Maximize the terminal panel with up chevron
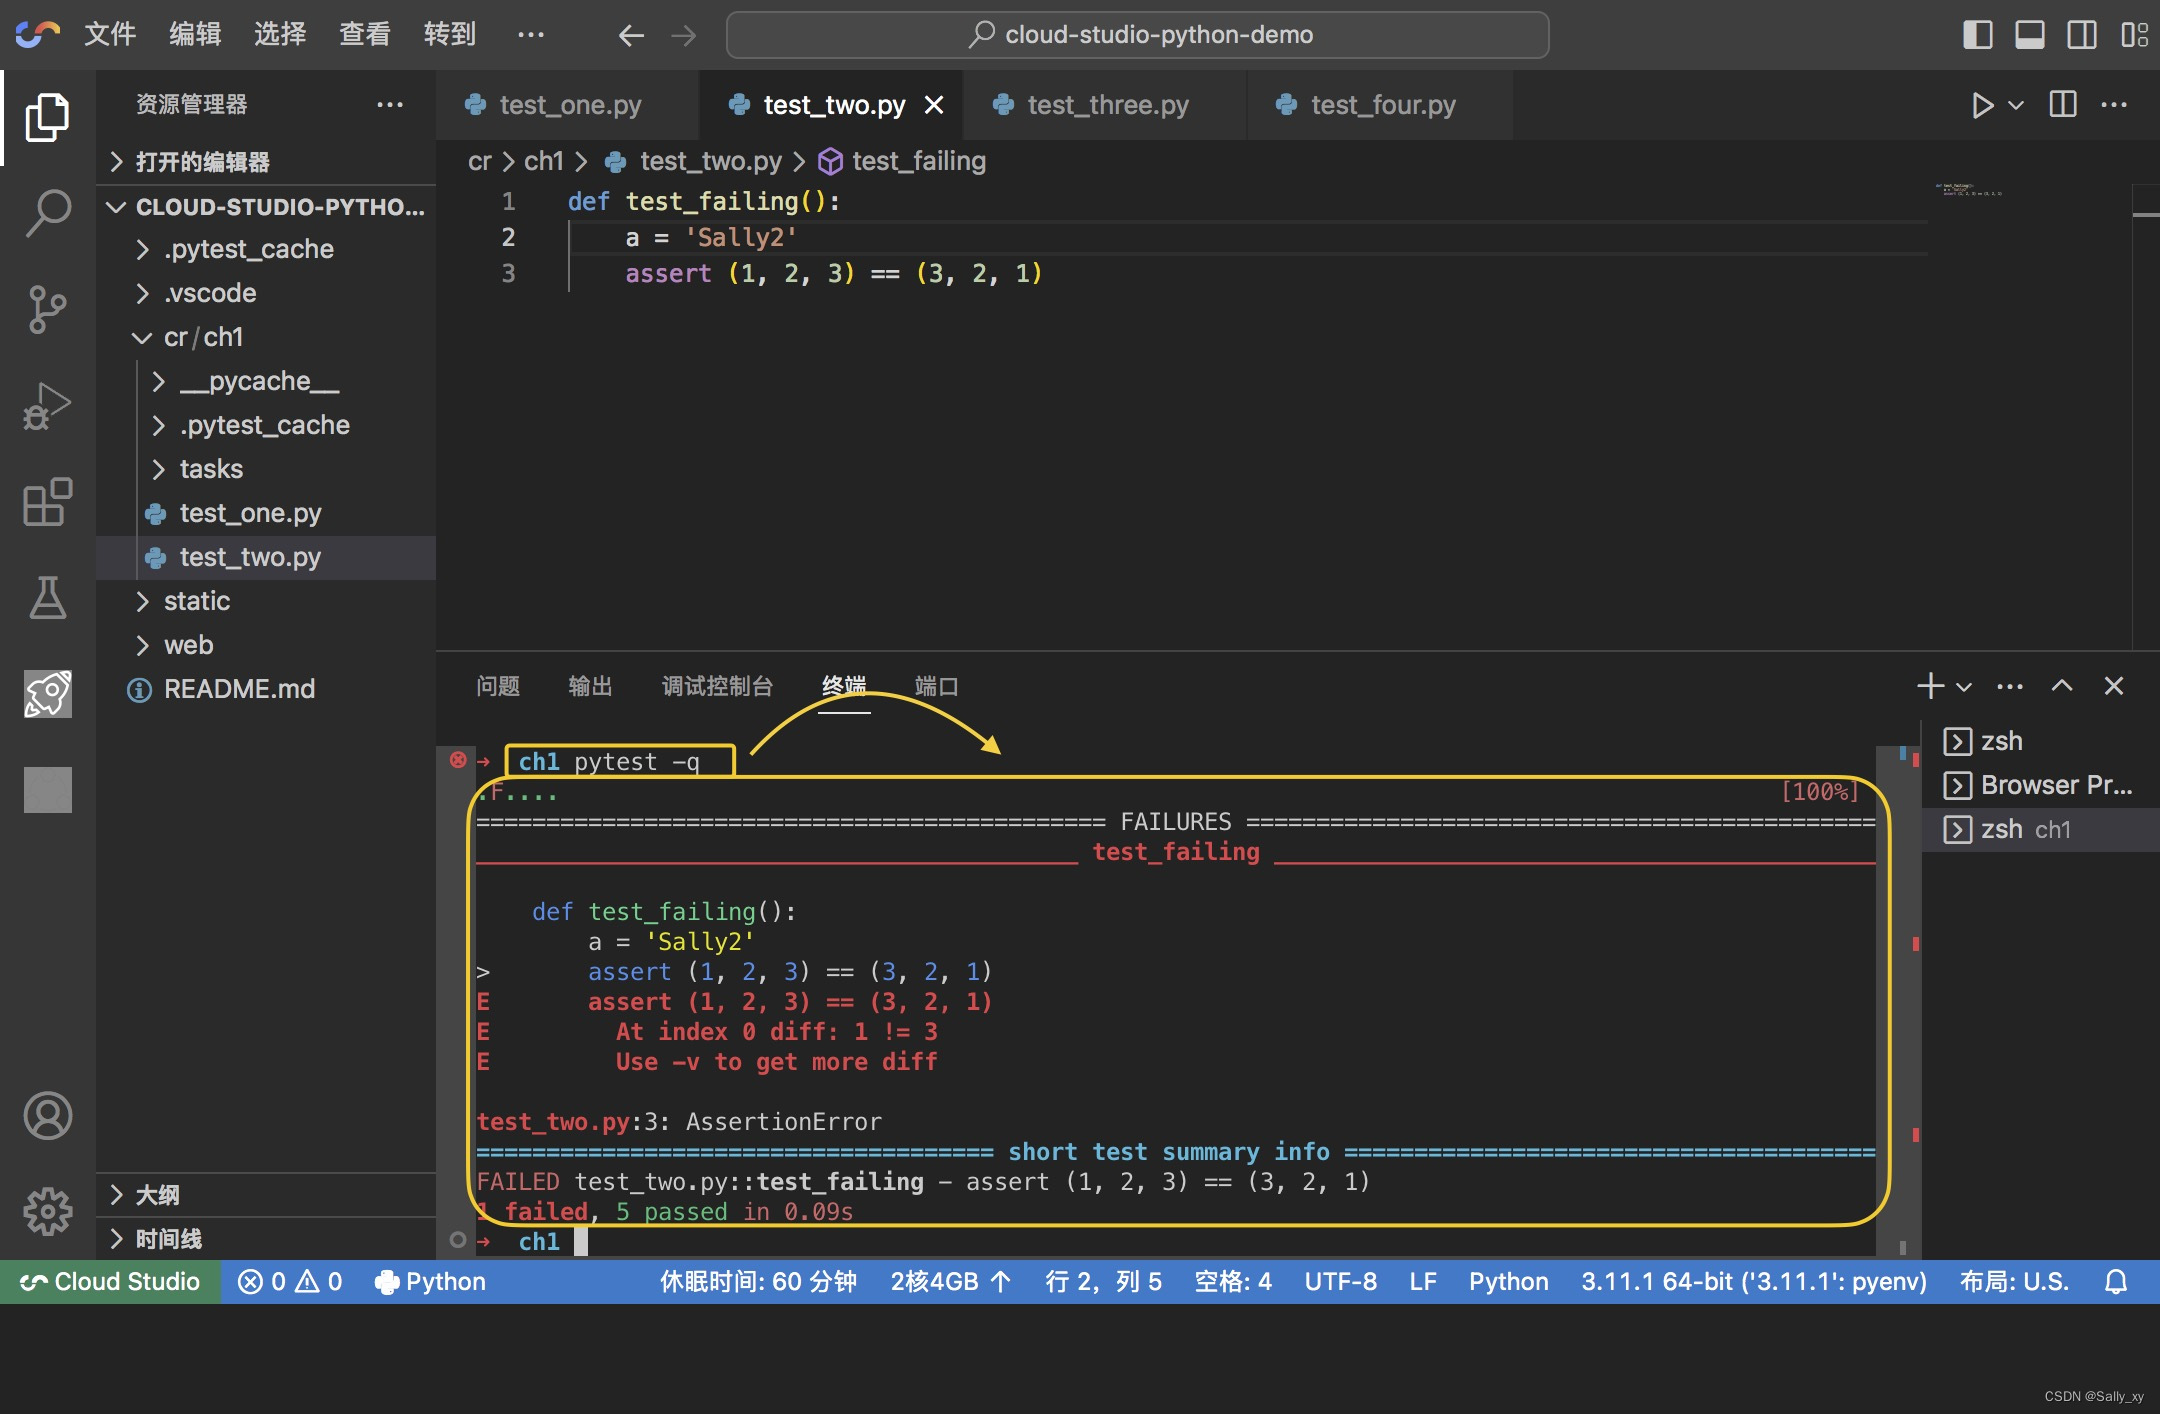 2062,686
